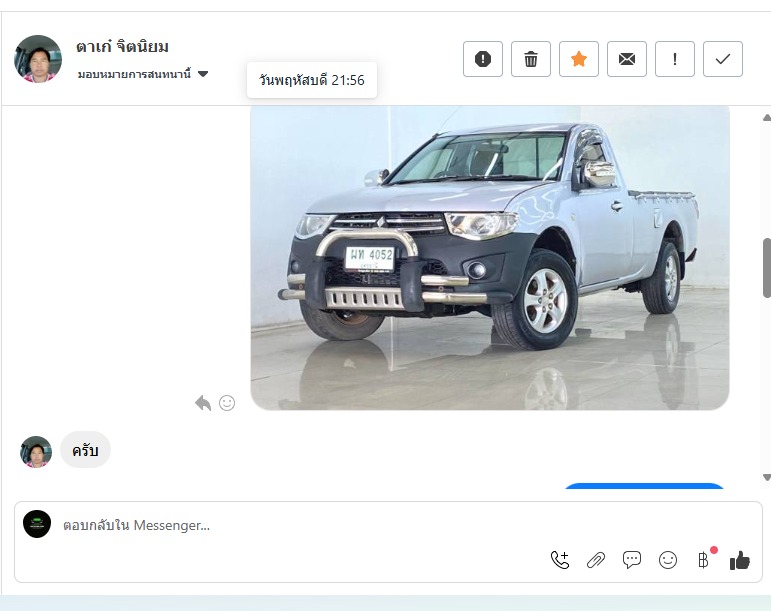Click the chat scrollbar thumb
Screen dimensions: 771x611
pos(767,268)
